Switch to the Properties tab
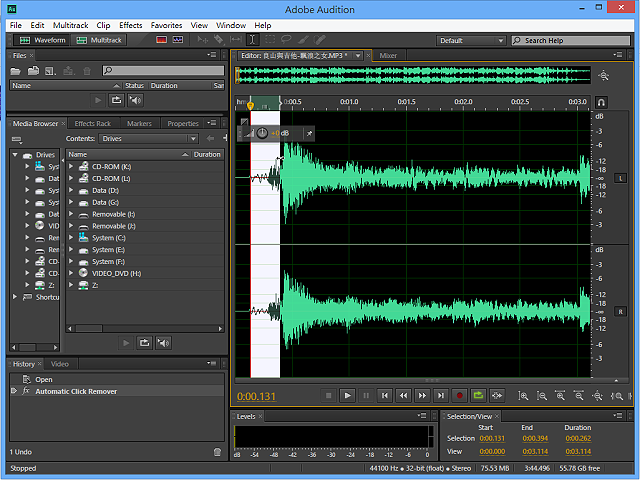Image resolution: width=640 pixels, height=480 pixels. pos(183,123)
